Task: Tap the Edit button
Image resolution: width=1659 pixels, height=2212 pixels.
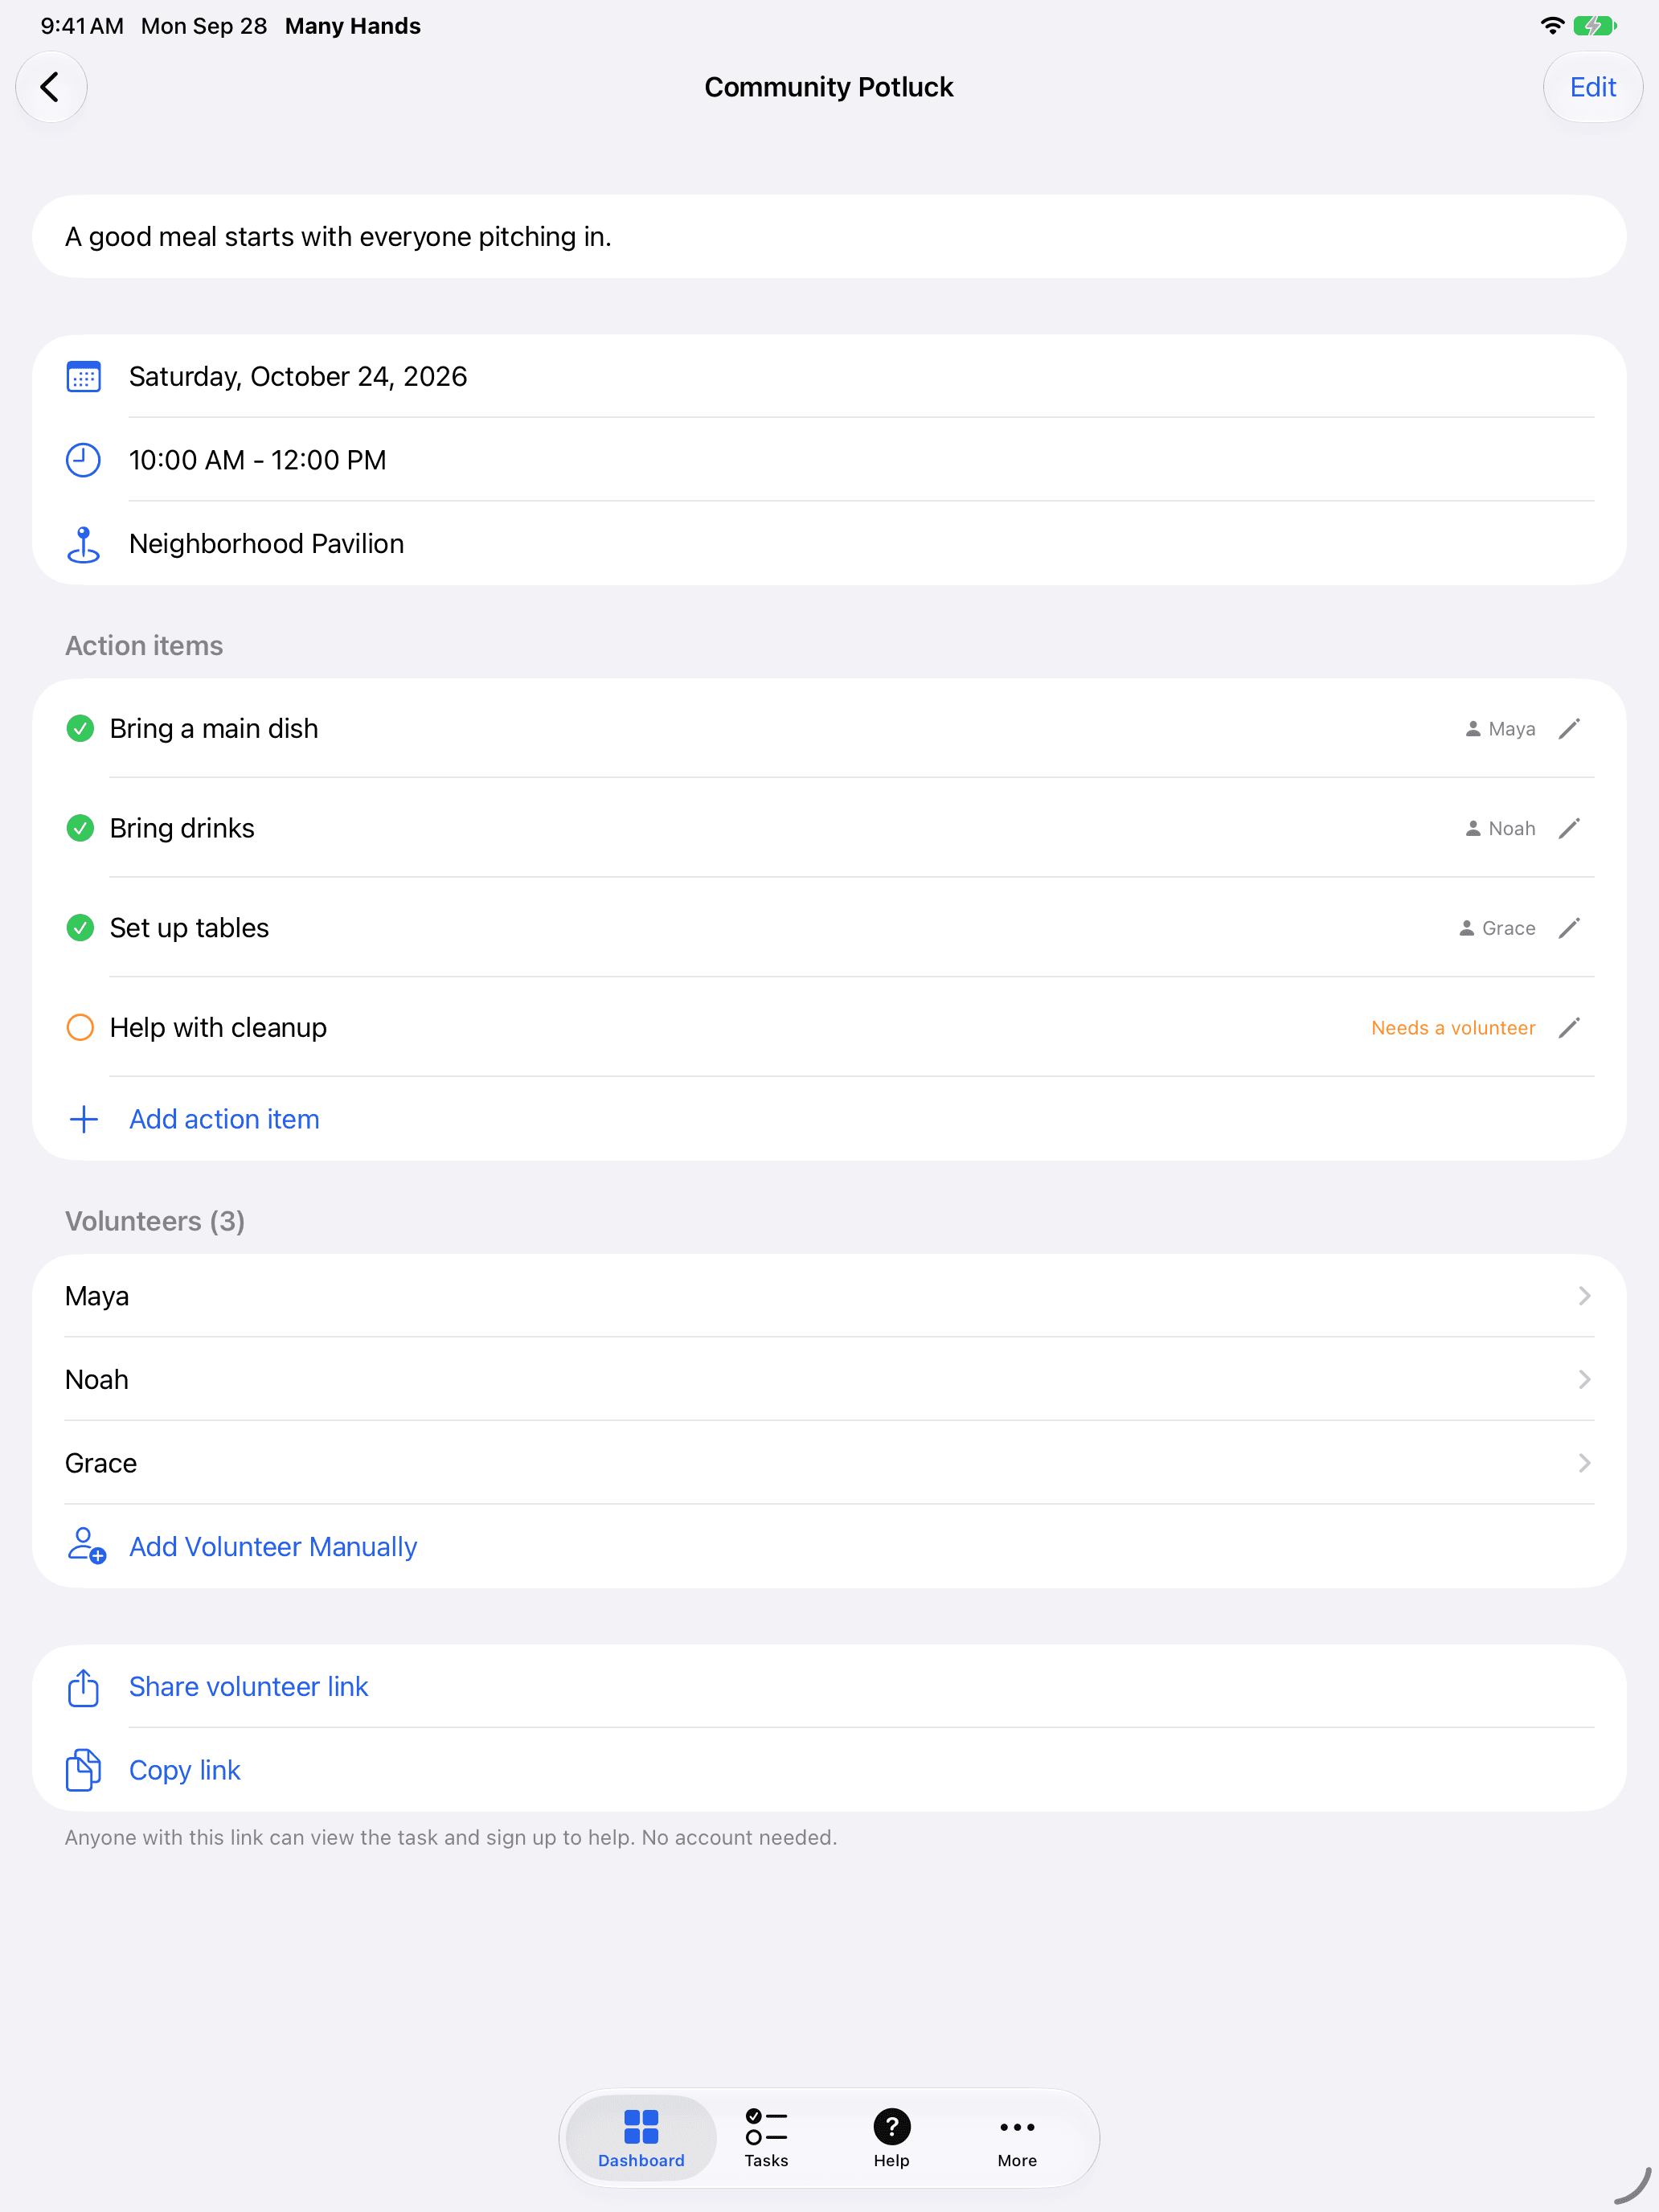Action: pyautogui.click(x=1592, y=87)
